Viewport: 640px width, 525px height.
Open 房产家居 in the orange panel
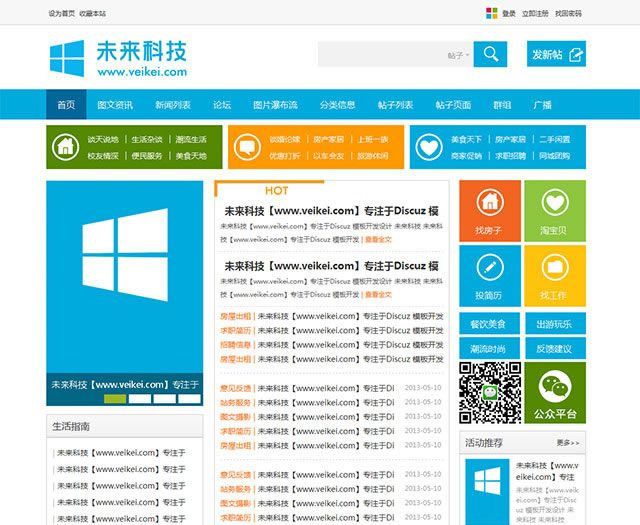[329, 140]
